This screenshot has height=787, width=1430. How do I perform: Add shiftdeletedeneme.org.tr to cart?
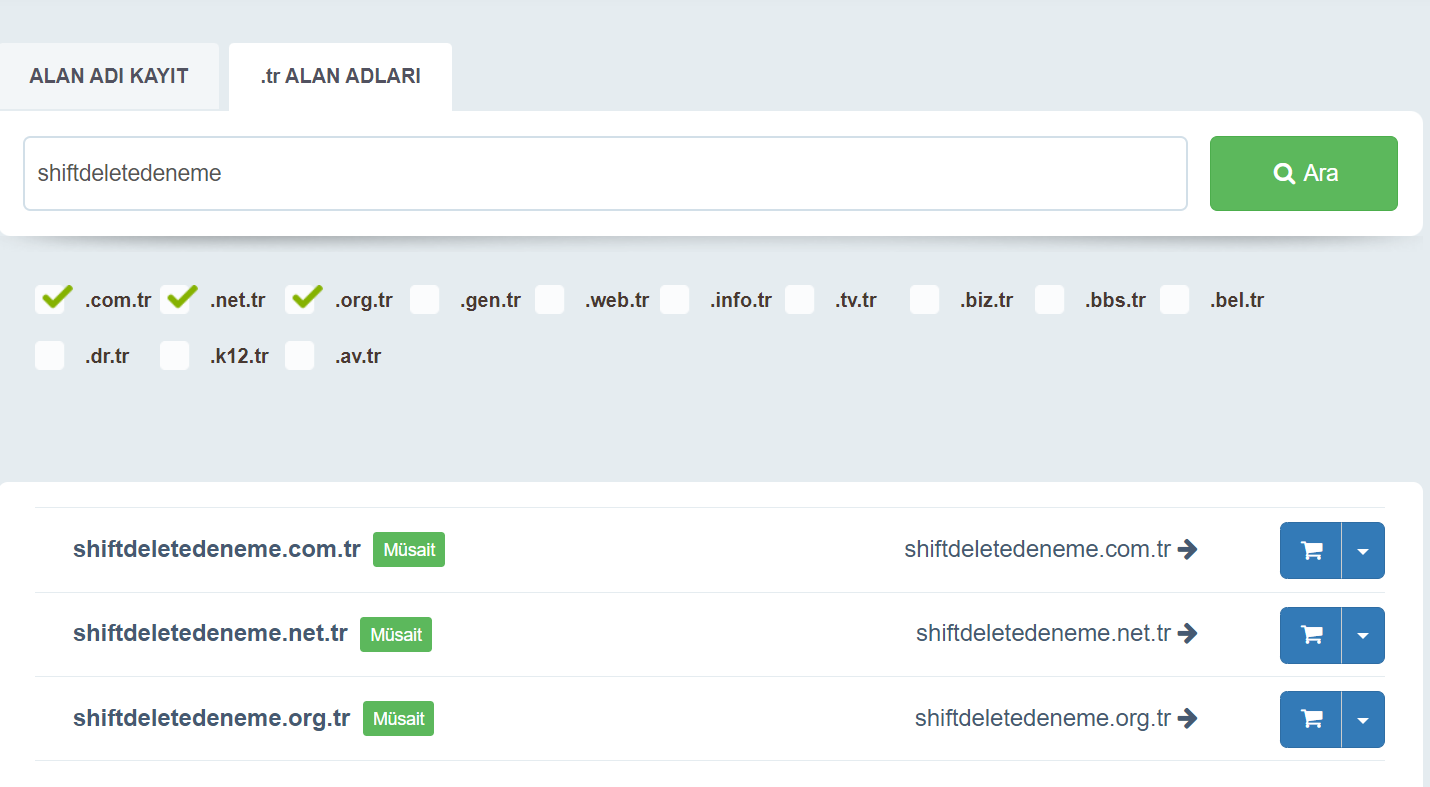tap(1310, 719)
